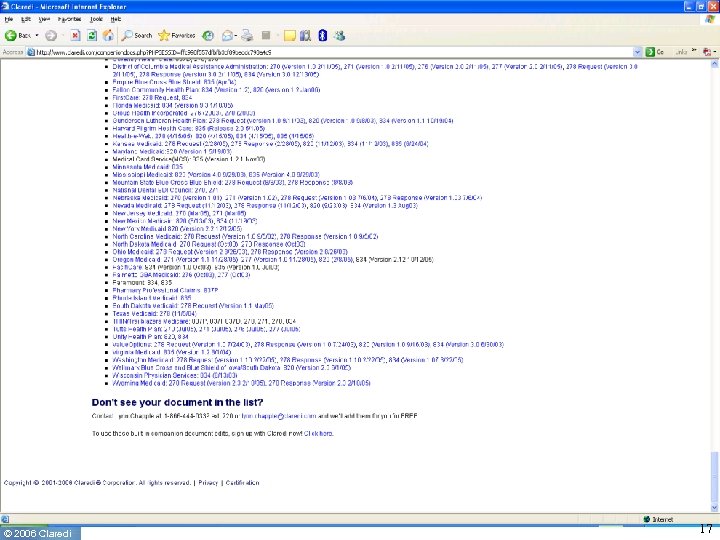Open Fallon Community Health Plan link
720x540 pixels.
[216, 90]
